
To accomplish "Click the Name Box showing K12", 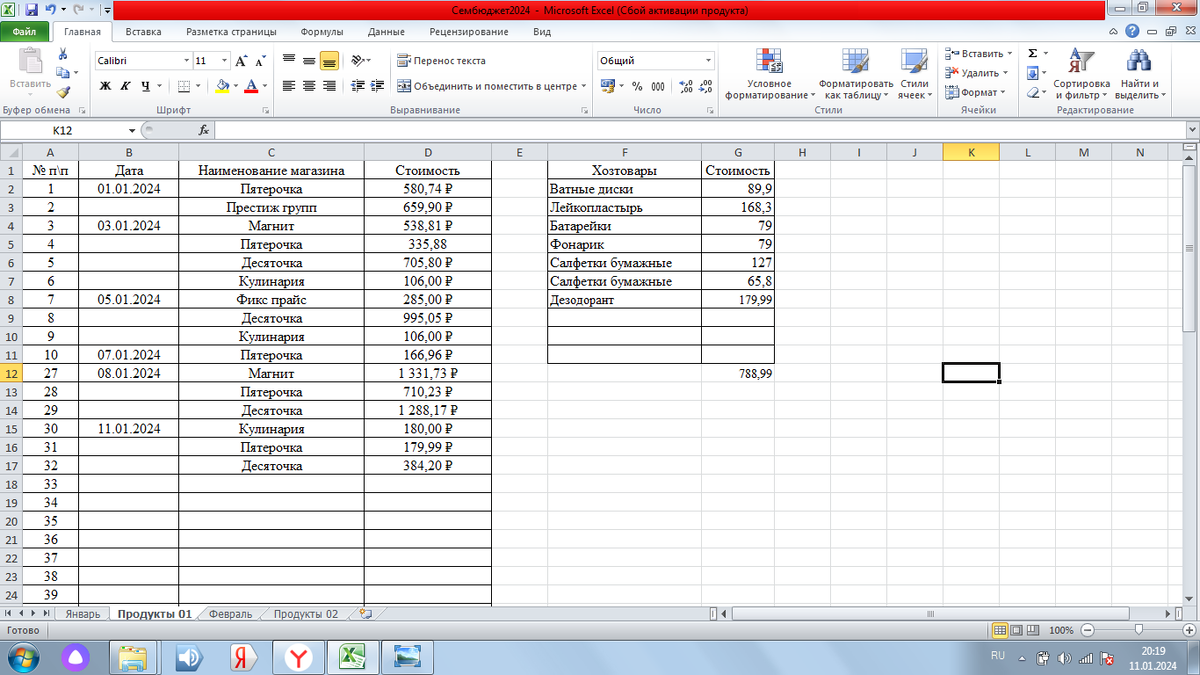I will [65, 130].
